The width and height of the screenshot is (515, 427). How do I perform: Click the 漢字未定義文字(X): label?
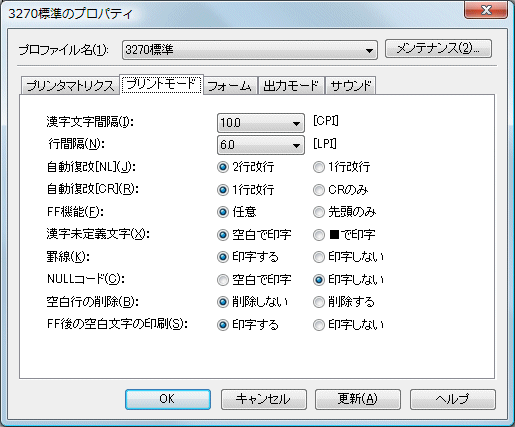point(98,234)
